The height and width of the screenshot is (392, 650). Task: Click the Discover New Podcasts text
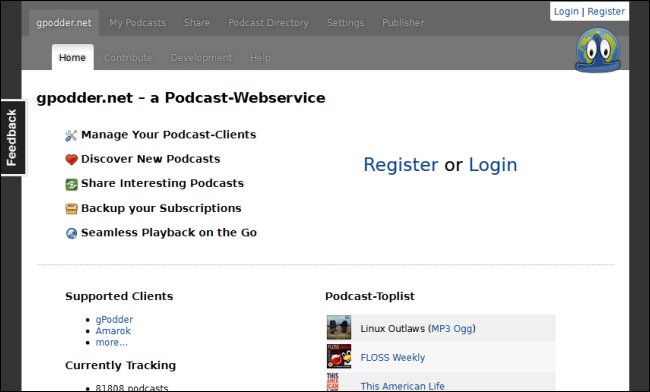pyautogui.click(x=150, y=159)
